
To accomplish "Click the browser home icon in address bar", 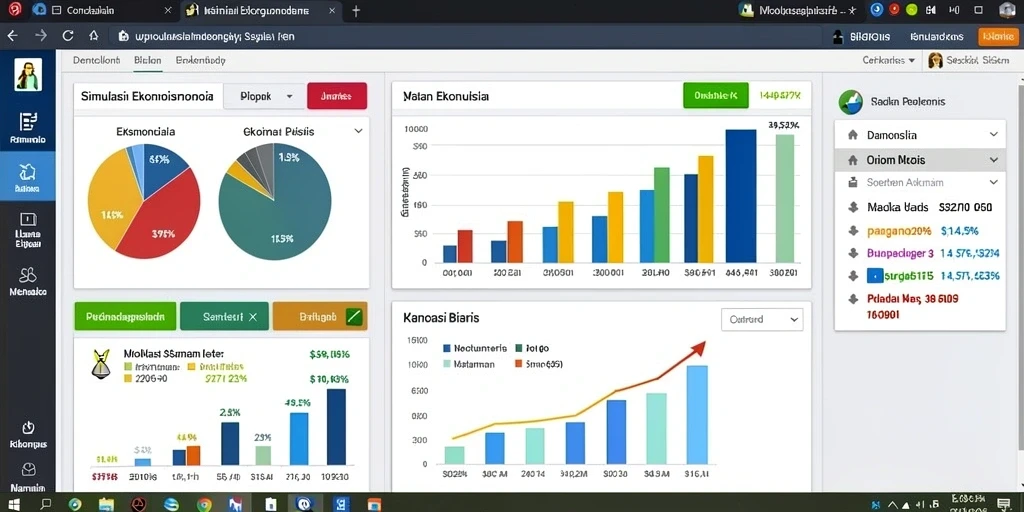I will (93, 36).
